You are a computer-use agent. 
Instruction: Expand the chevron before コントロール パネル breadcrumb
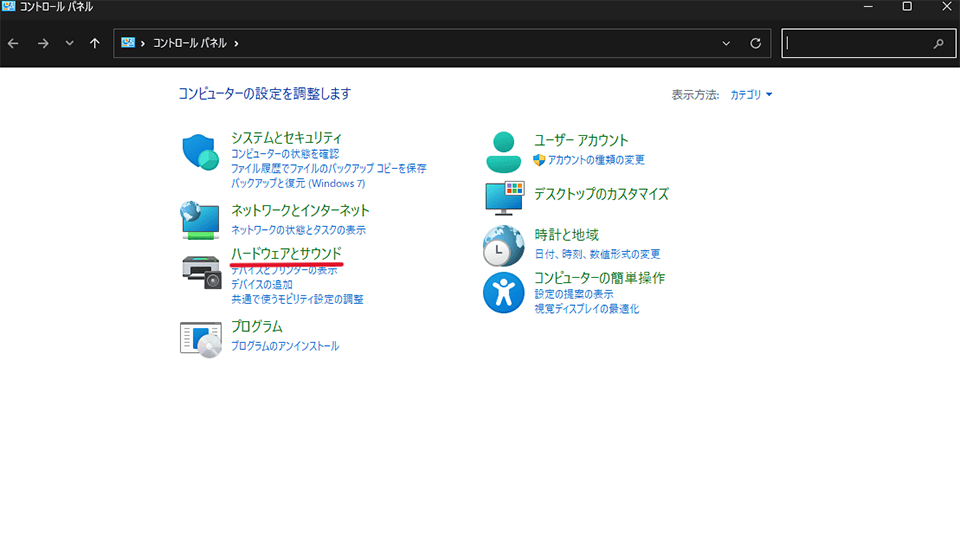coord(143,43)
